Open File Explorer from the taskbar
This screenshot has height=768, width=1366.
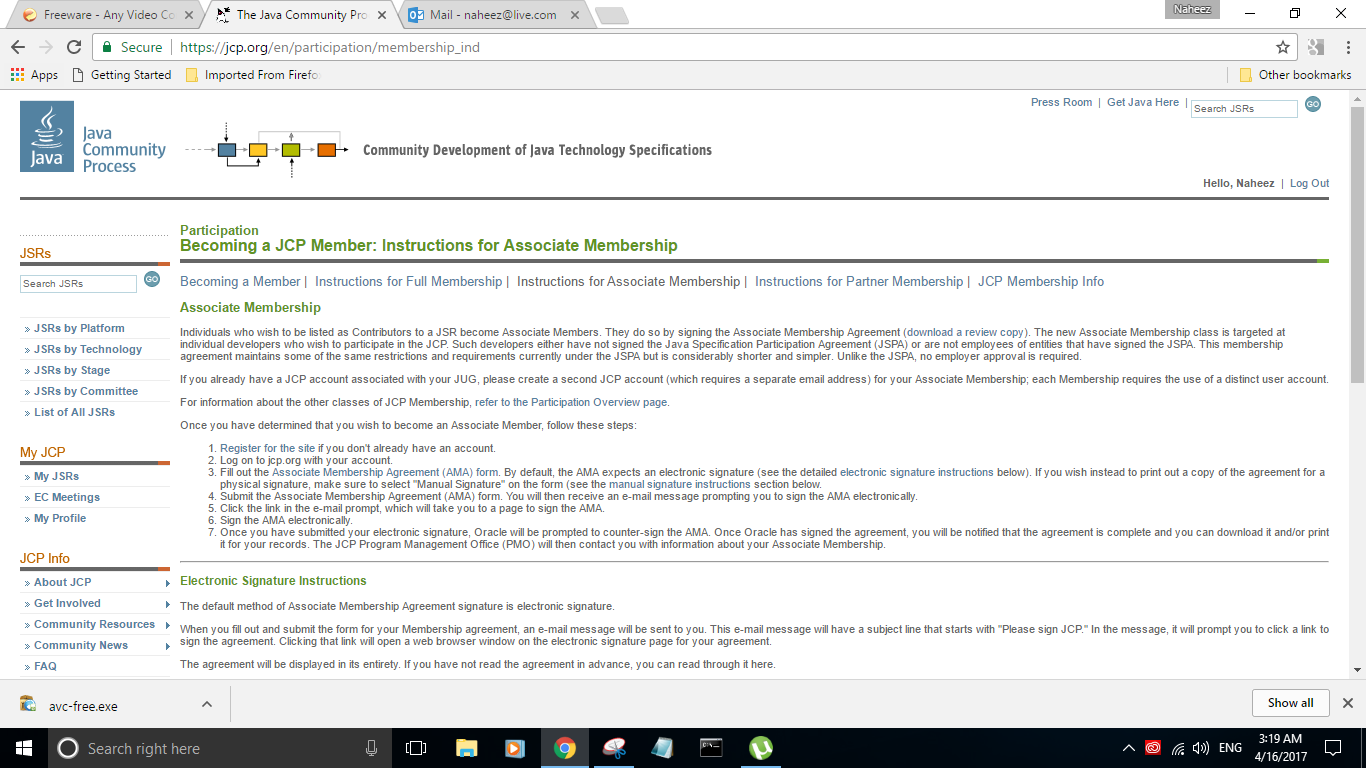click(466, 748)
